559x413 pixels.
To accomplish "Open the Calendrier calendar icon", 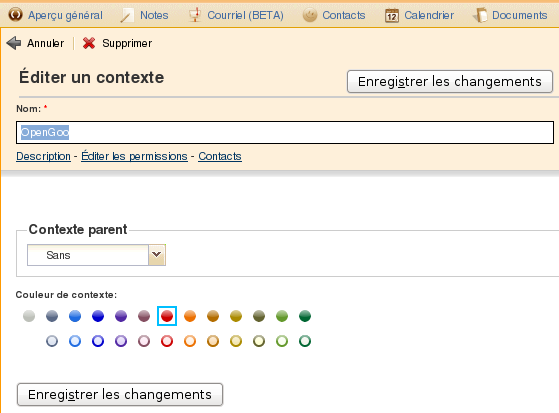I will pos(391,15).
